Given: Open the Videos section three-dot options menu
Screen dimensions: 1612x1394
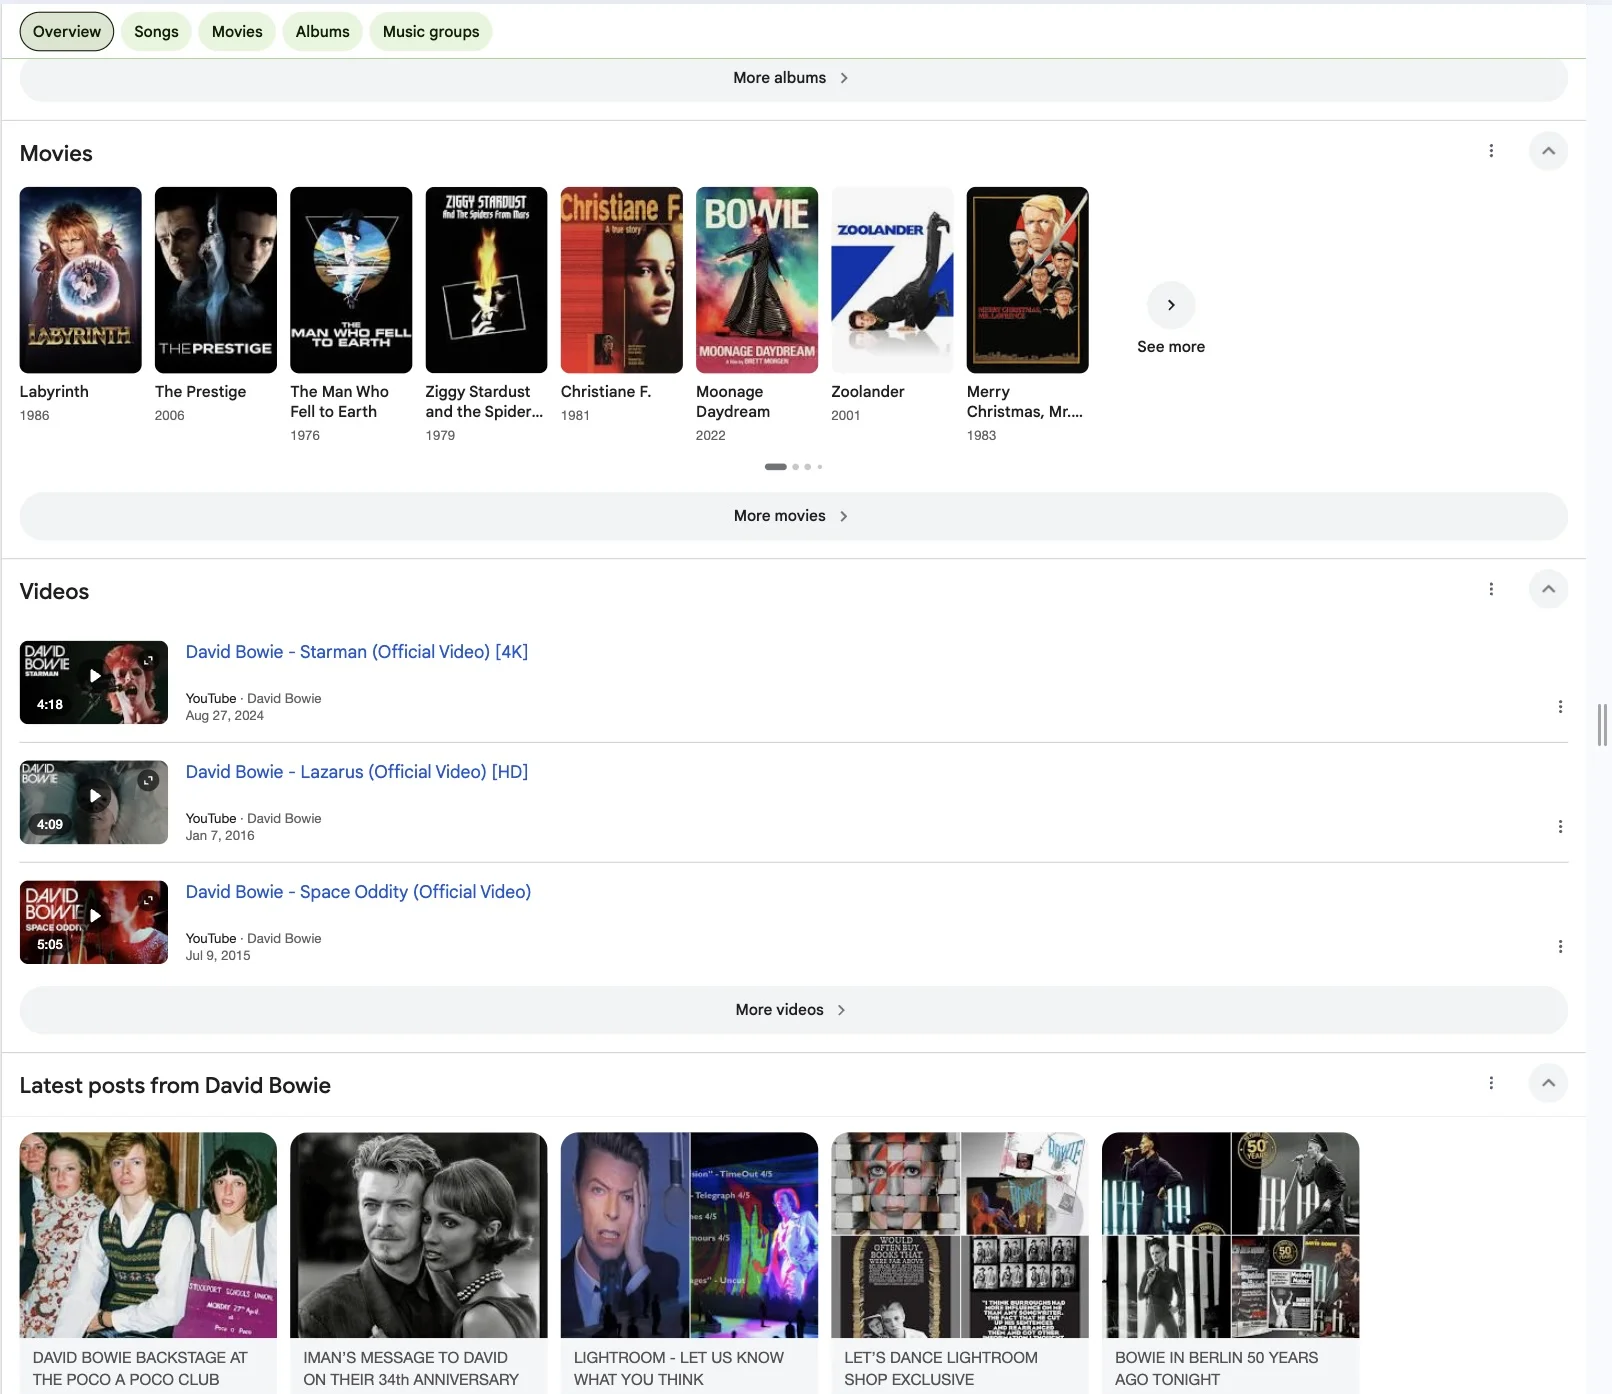Looking at the screenshot, I should tap(1491, 589).
